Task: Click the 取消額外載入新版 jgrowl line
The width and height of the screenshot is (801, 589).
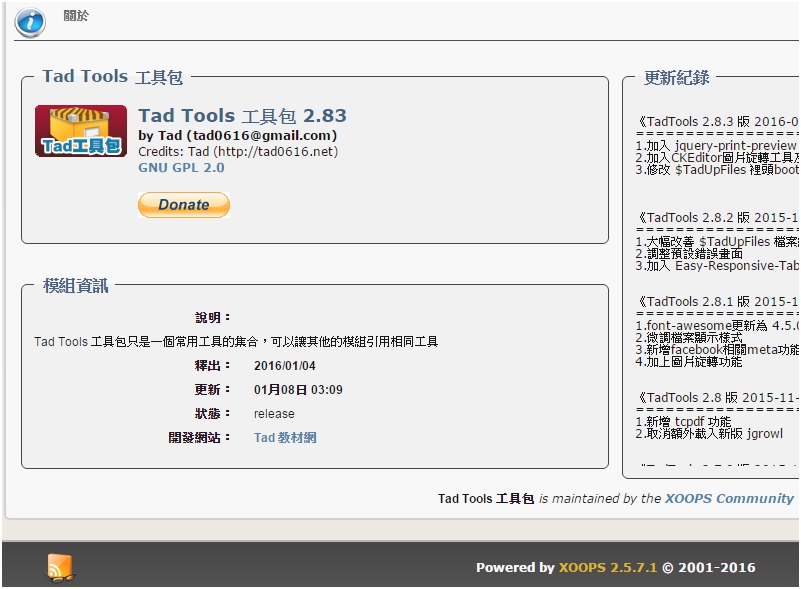Action: [x=709, y=434]
